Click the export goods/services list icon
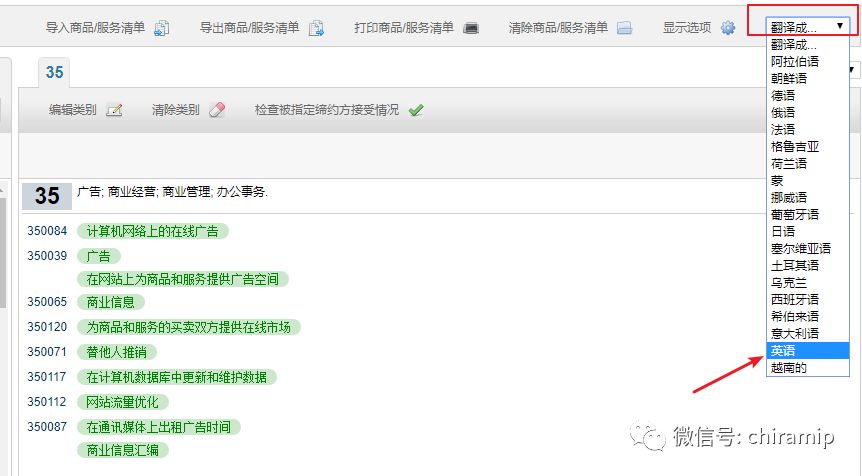This screenshot has height=476, width=862. pyautogui.click(x=316, y=27)
